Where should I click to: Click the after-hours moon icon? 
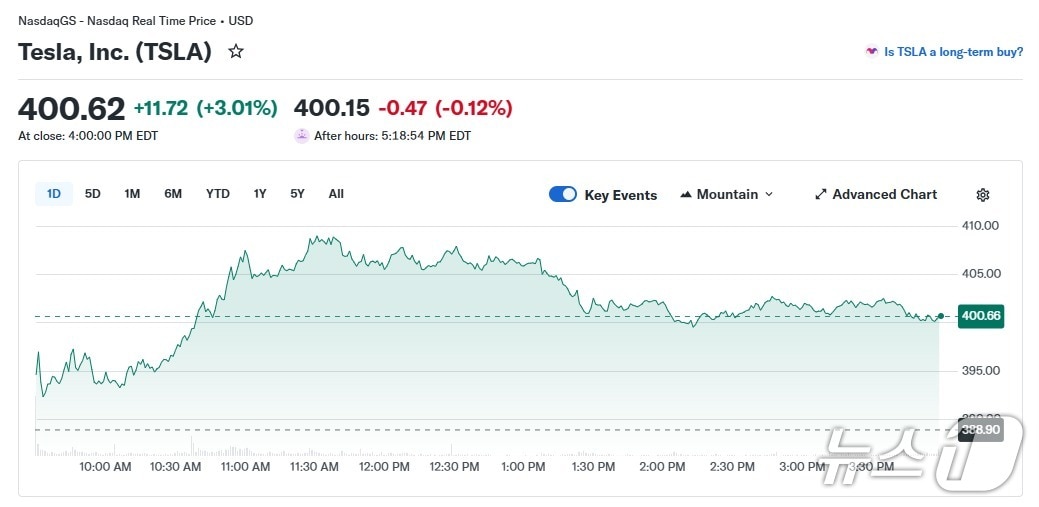click(x=302, y=136)
